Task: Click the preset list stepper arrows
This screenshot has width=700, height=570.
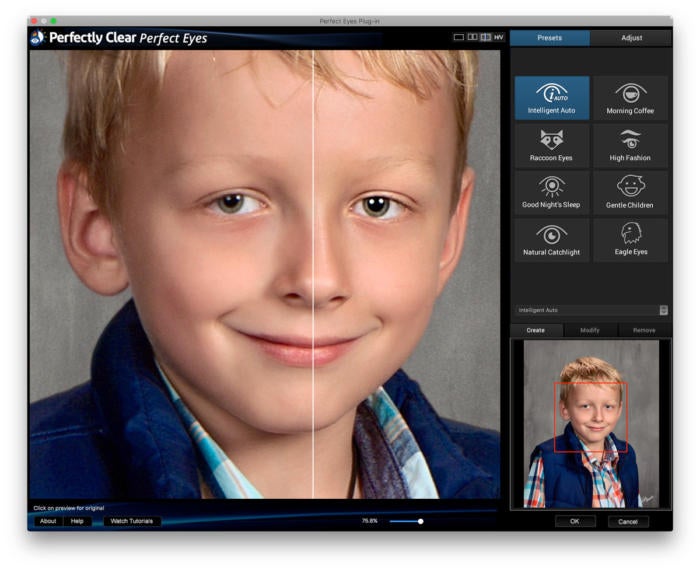Action: point(664,310)
